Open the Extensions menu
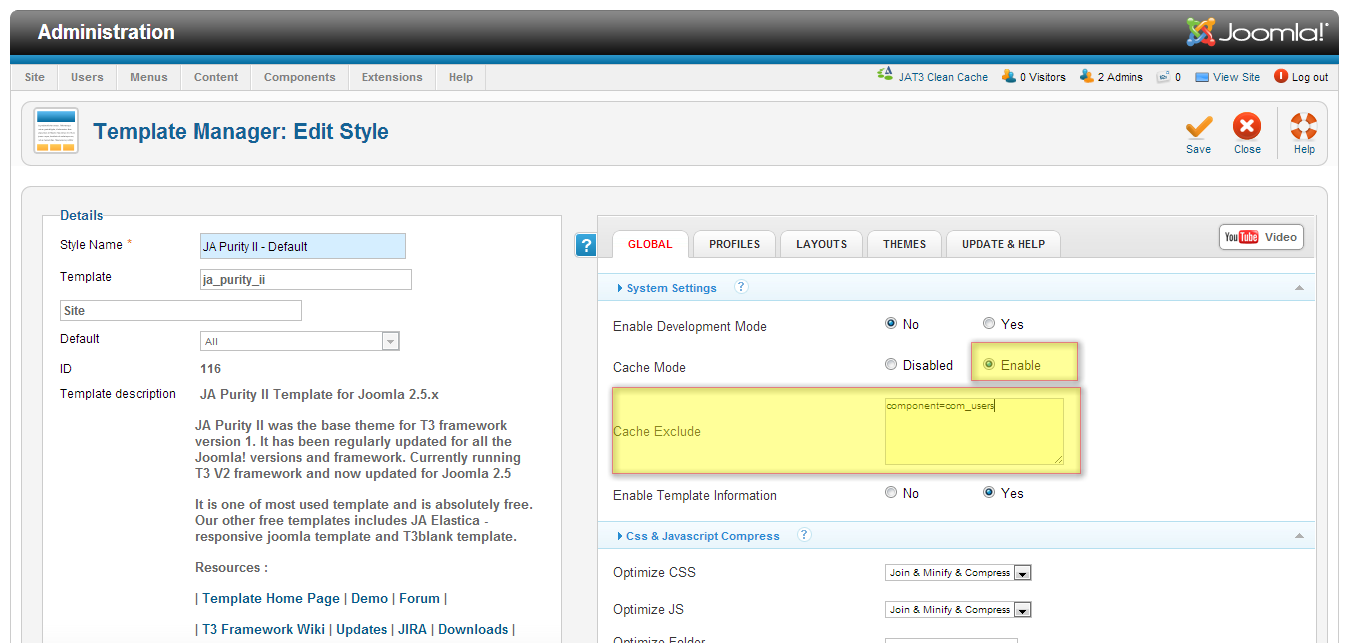This screenshot has width=1349, height=643. (392, 77)
